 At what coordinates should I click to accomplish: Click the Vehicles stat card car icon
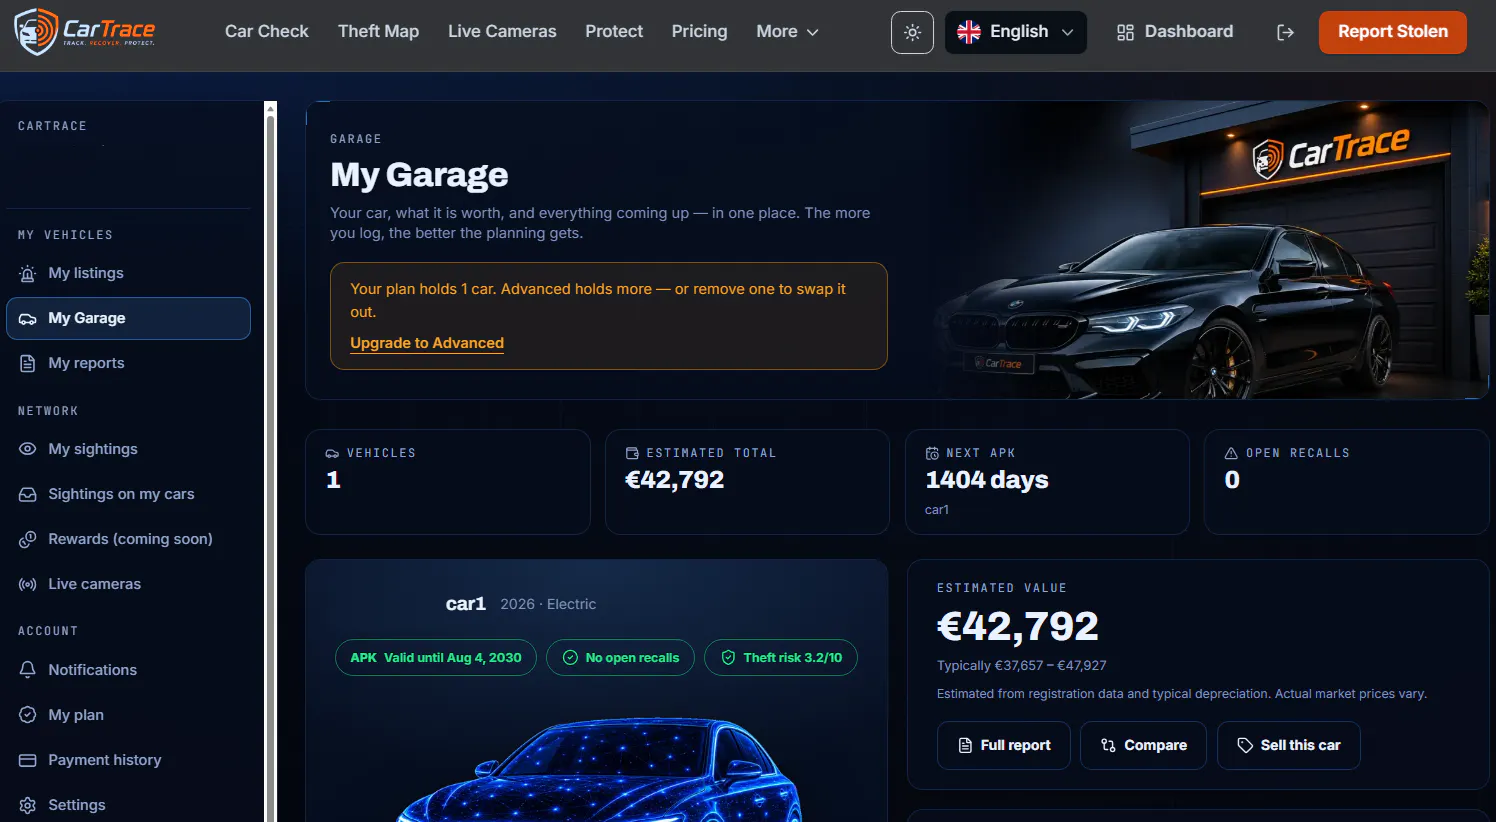pyautogui.click(x=332, y=453)
